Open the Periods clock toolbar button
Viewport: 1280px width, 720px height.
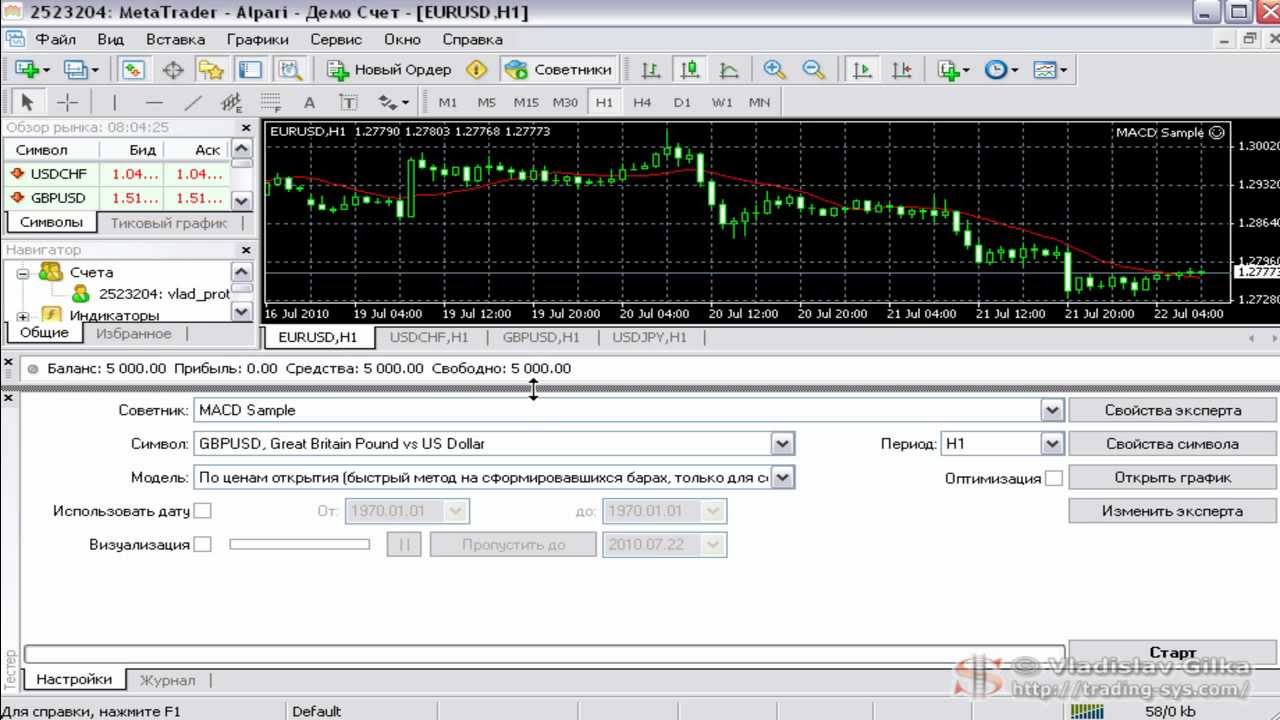point(1000,70)
